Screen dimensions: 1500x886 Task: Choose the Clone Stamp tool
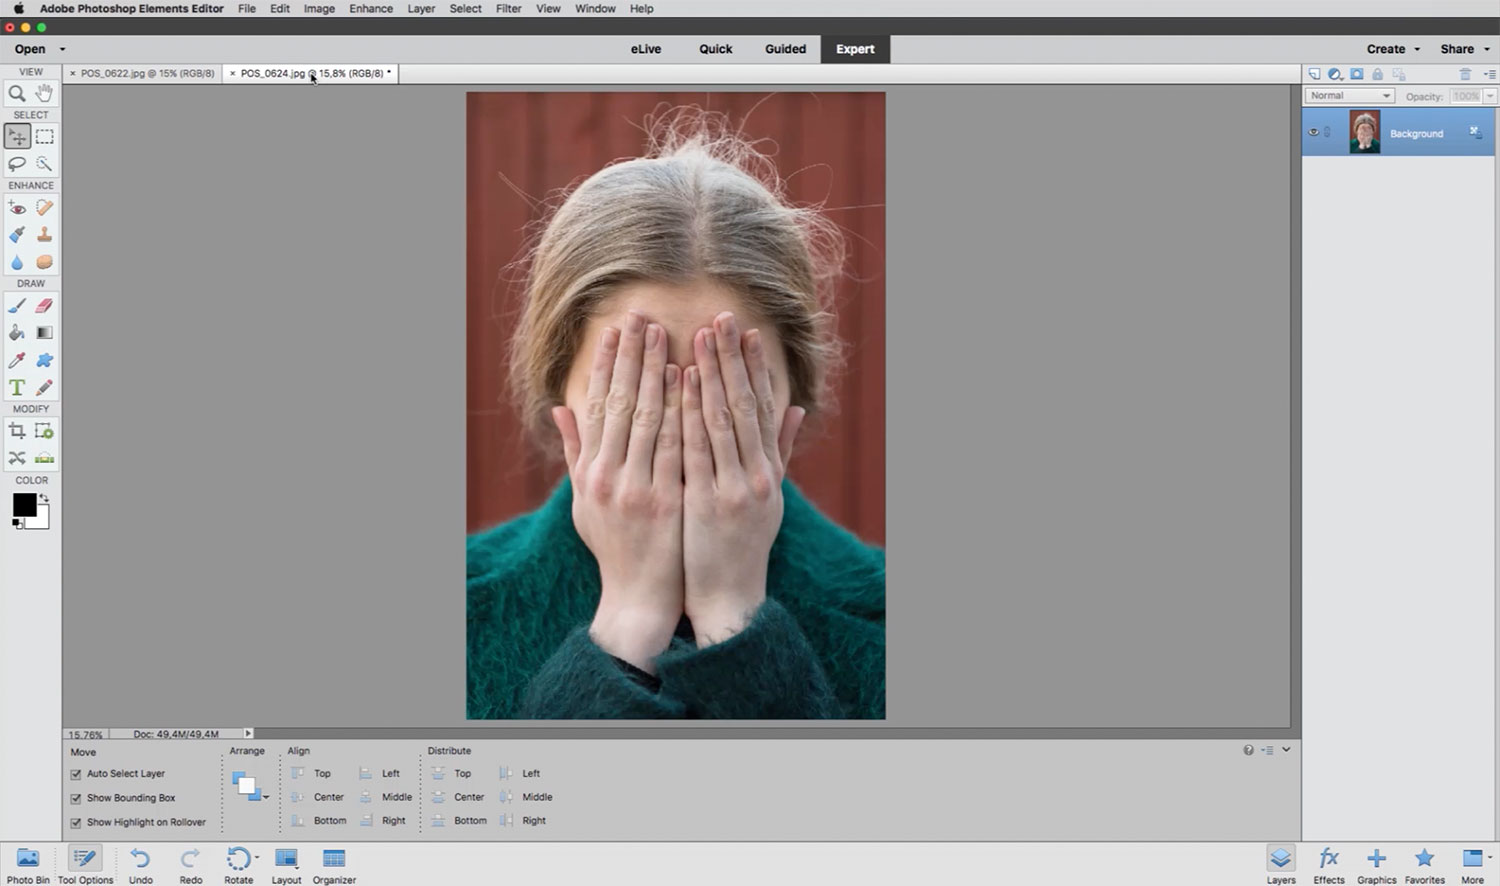tap(44, 235)
